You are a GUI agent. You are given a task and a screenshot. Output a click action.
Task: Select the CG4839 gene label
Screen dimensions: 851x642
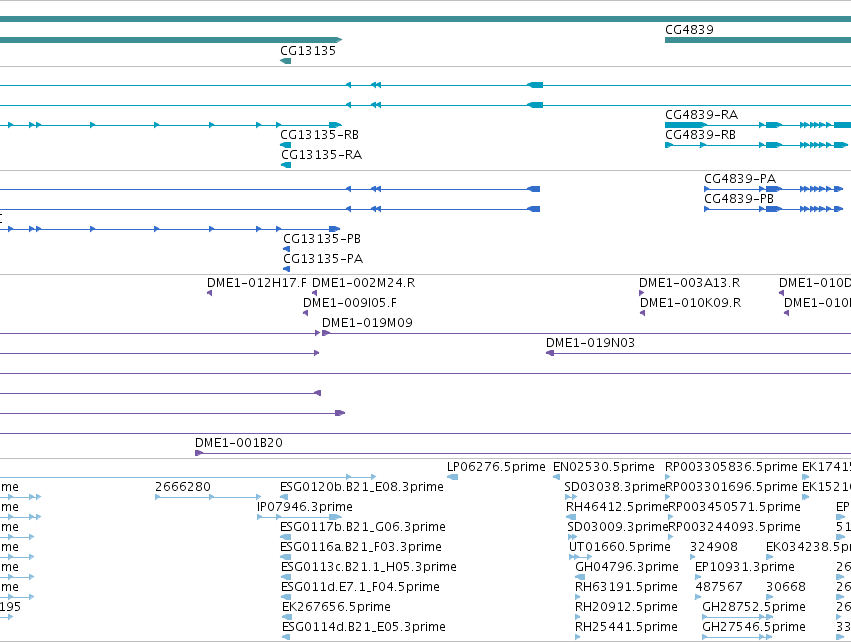[689, 30]
